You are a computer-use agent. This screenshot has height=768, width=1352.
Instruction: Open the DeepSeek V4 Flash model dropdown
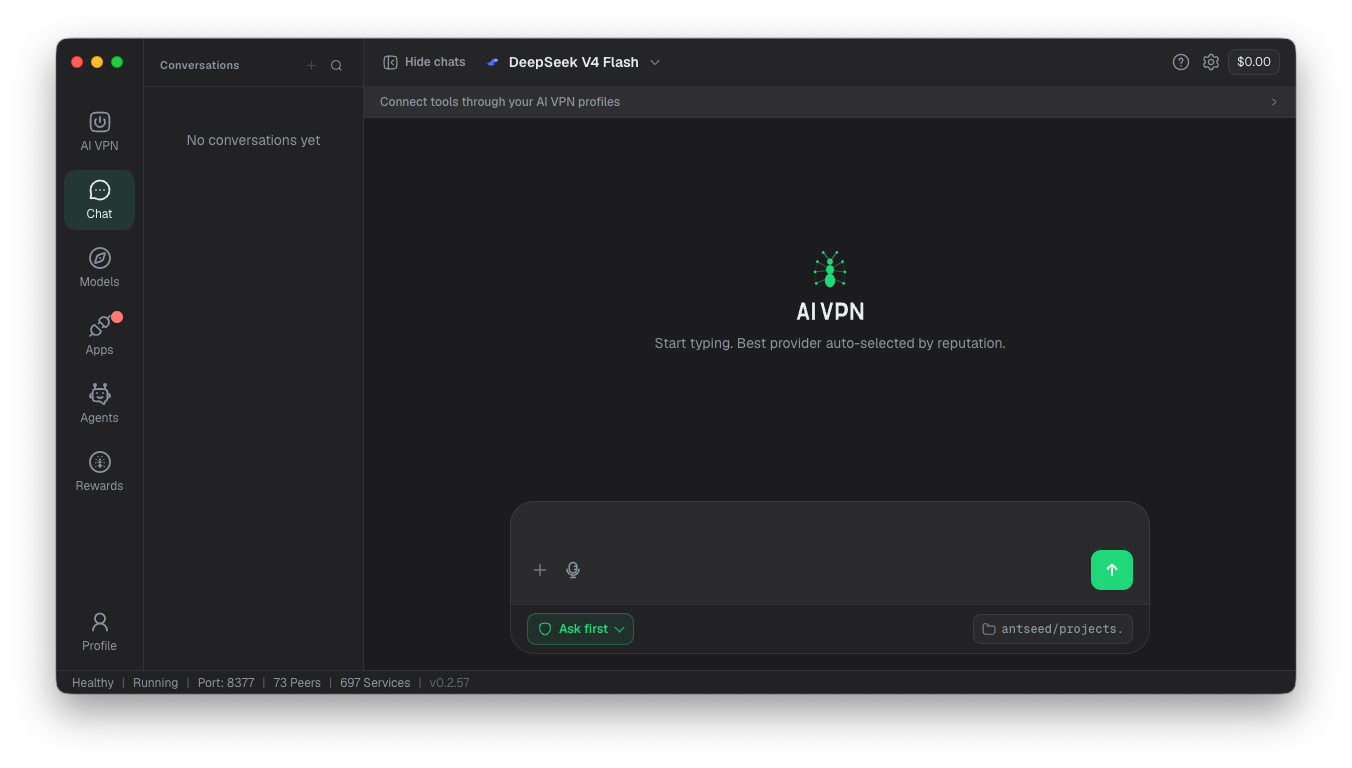click(x=573, y=62)
